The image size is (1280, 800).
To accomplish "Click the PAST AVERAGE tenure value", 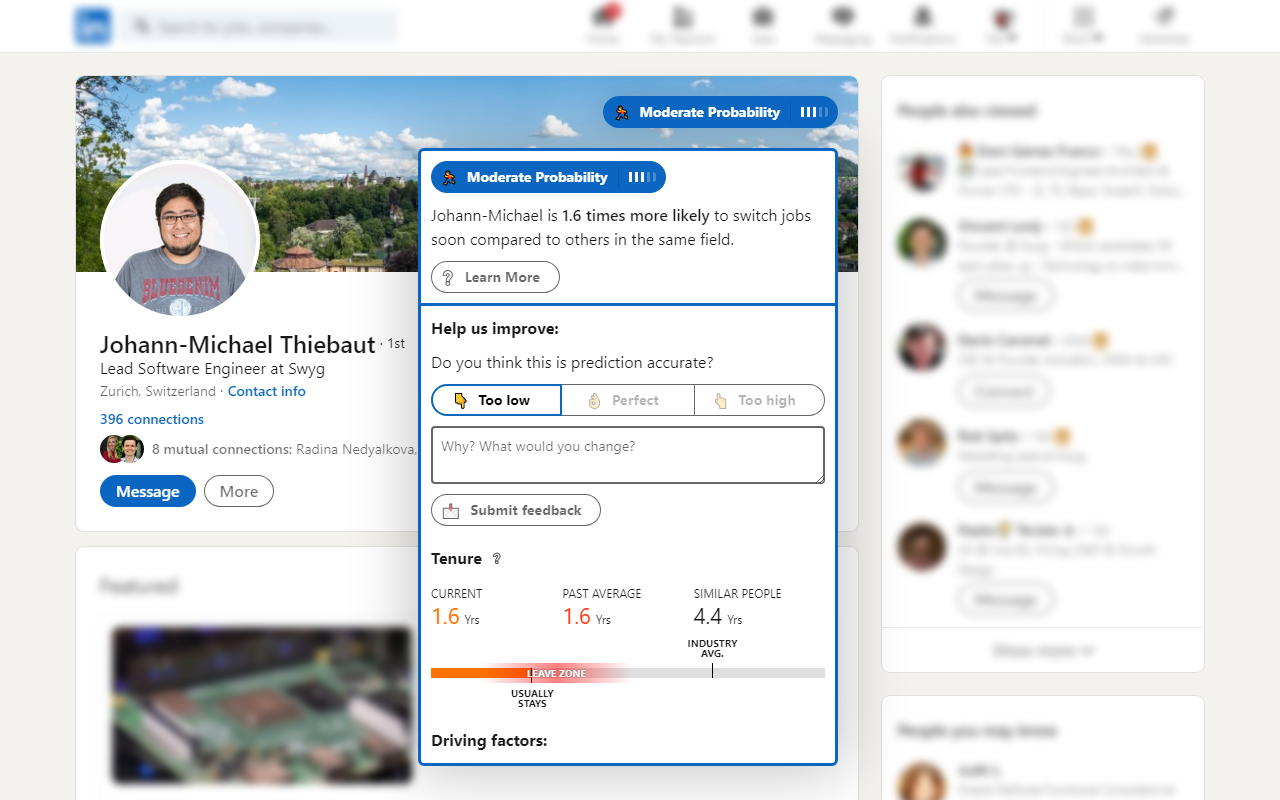I will tap(587, 617).
